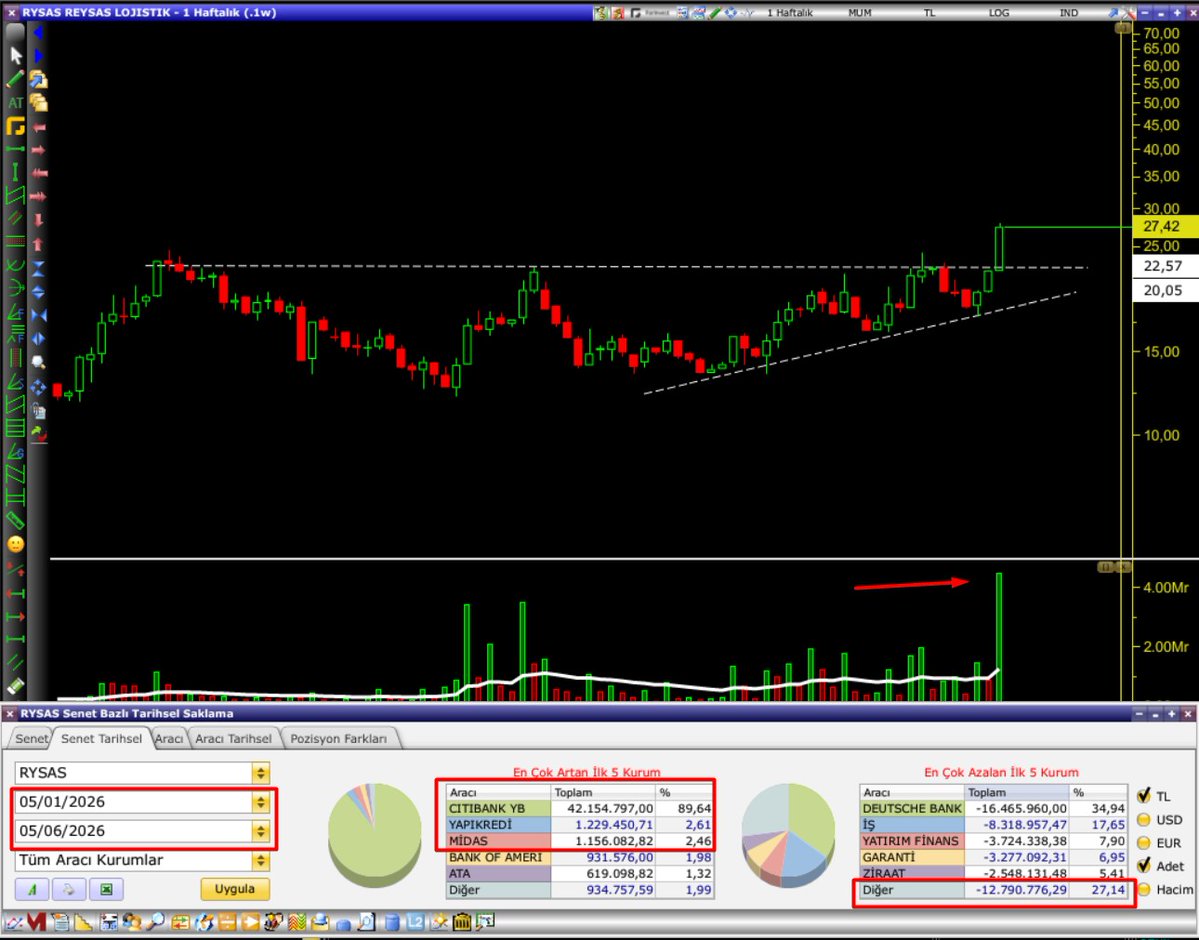Click the magnifying glass icon in bottom toolbar
1199x940 pixels.
[x=157, y=922]
